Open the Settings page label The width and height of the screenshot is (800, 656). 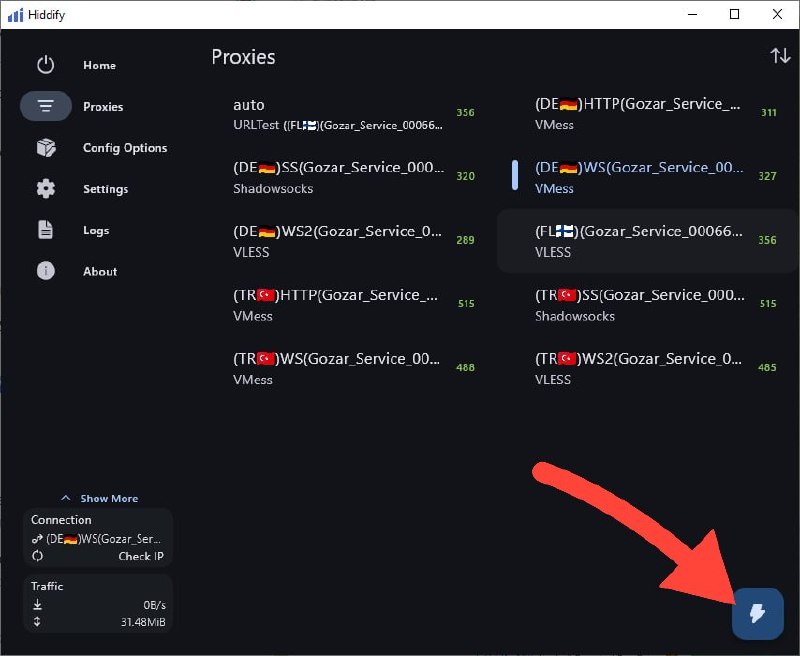[106, 189]
